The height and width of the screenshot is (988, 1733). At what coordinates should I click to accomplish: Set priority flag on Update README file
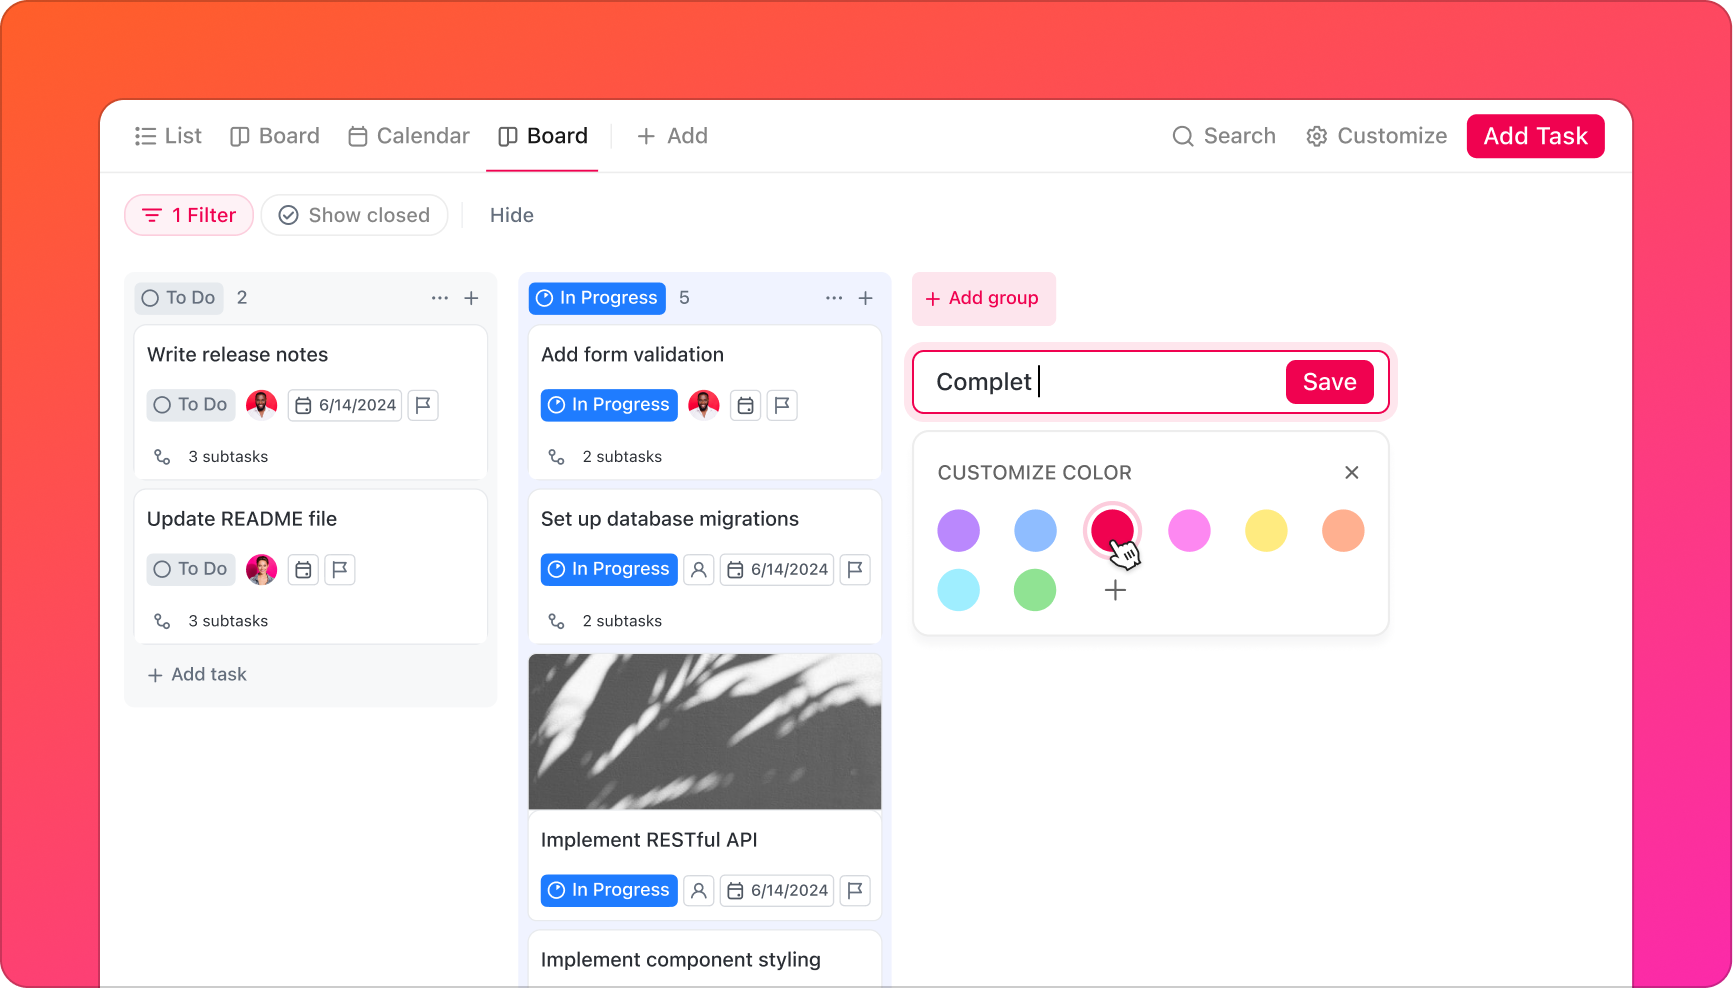[340, 569]
